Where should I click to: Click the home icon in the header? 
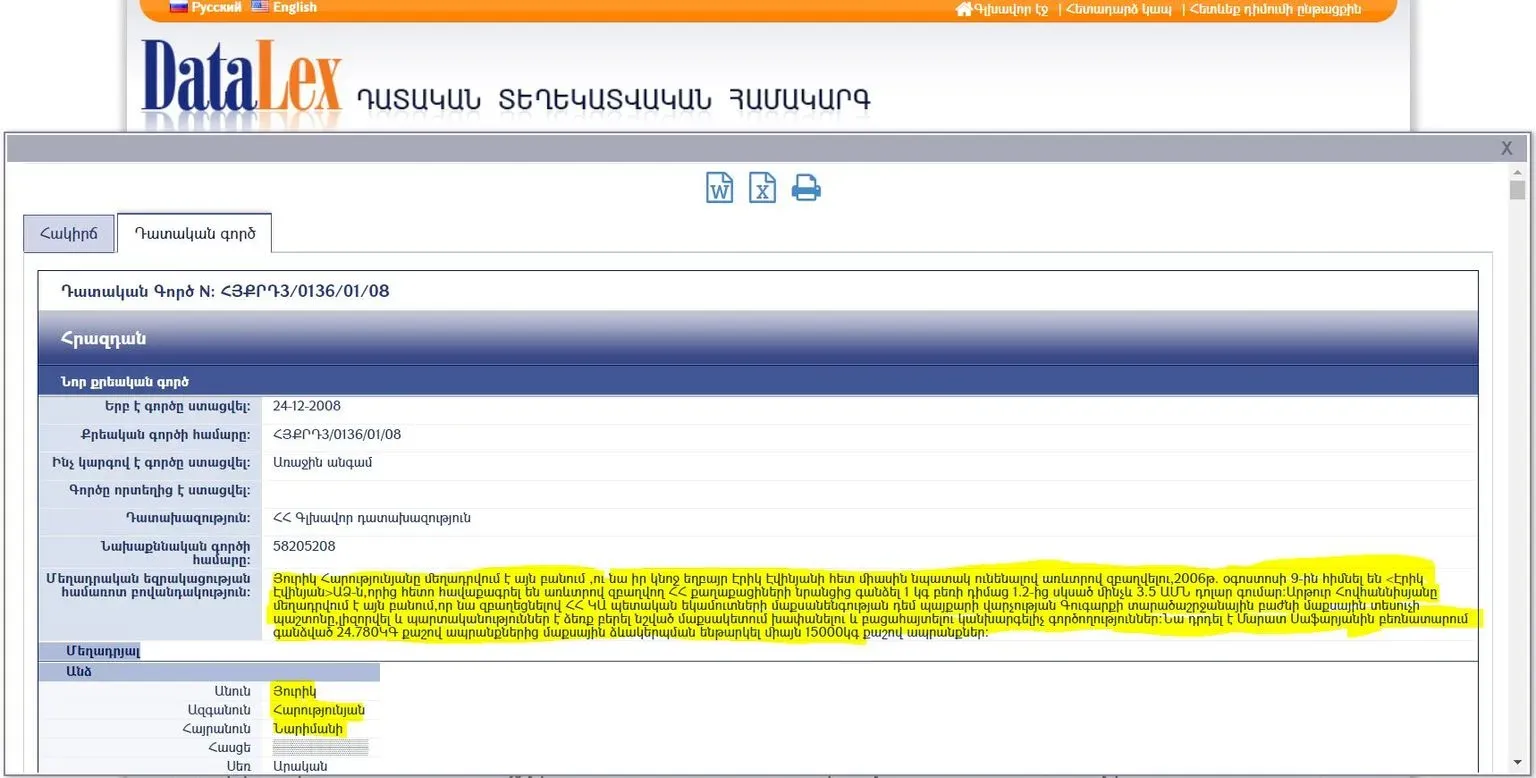click(964, 9)
